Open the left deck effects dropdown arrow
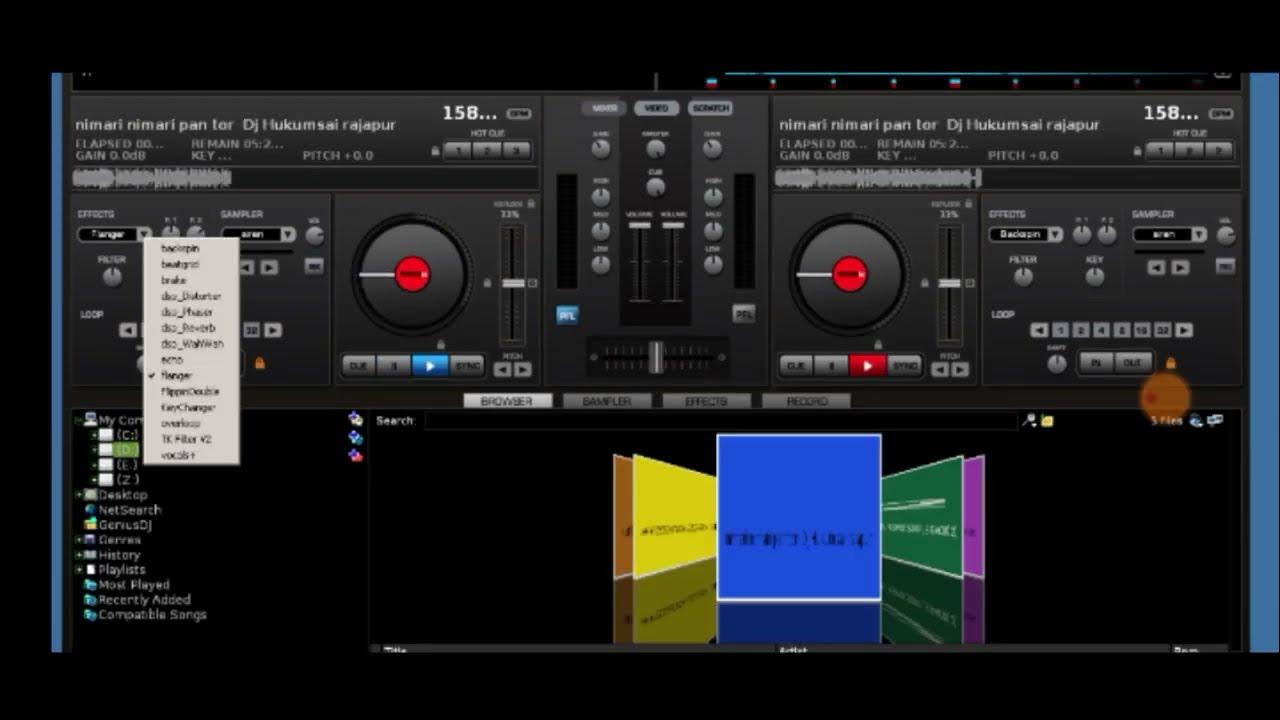Image resolution: width=1280 pixels, height=720 pixels. 144,234
